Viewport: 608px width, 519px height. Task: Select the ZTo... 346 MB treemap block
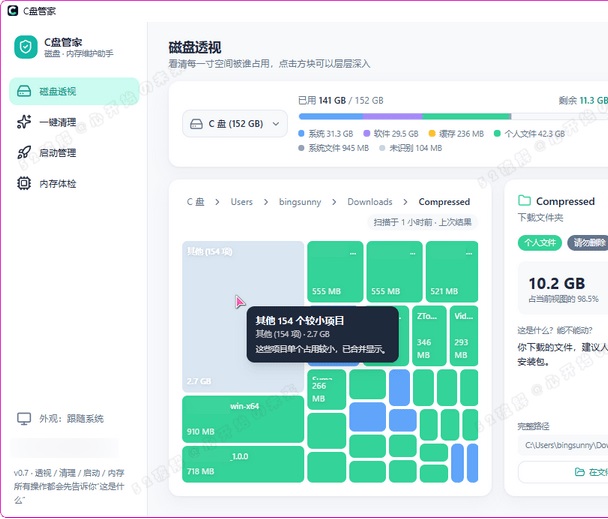tap(429, 336)
